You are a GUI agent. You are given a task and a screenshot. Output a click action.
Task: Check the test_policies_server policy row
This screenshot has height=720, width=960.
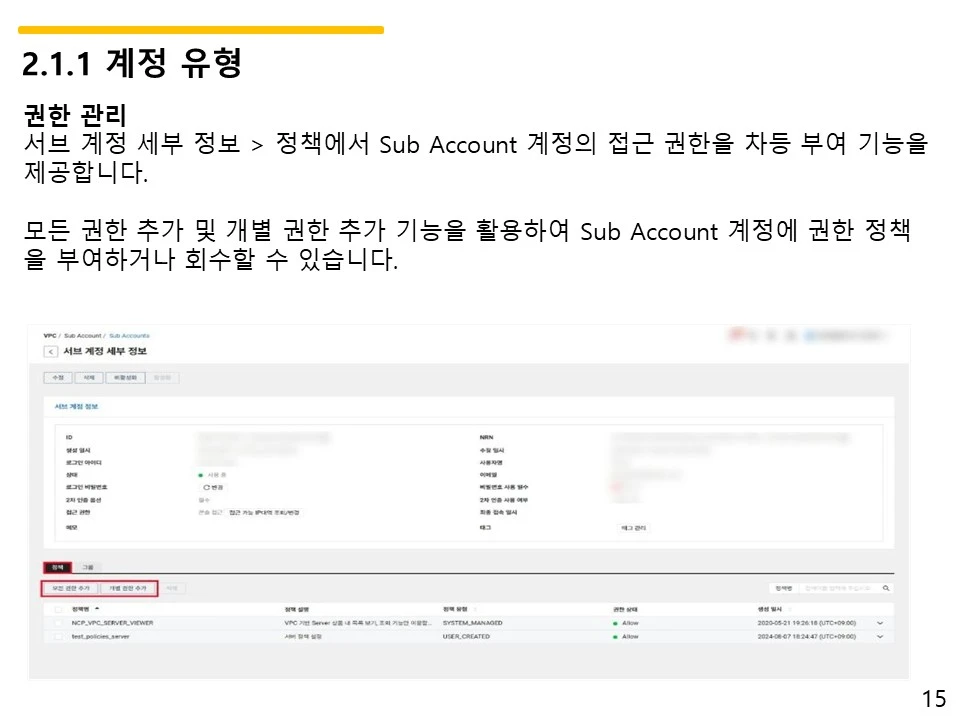[x=57, y=635]
